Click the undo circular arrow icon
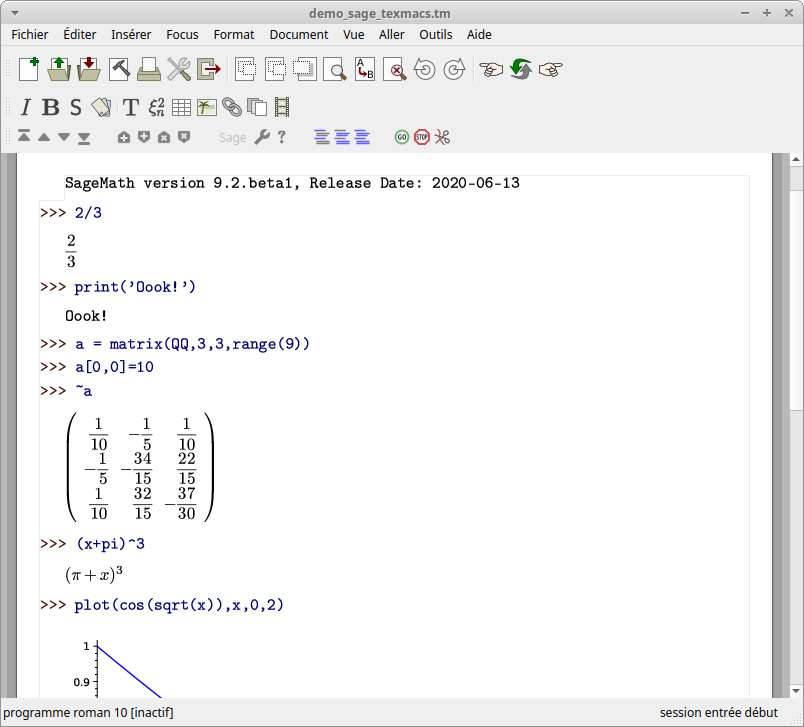 coord(424,70)
